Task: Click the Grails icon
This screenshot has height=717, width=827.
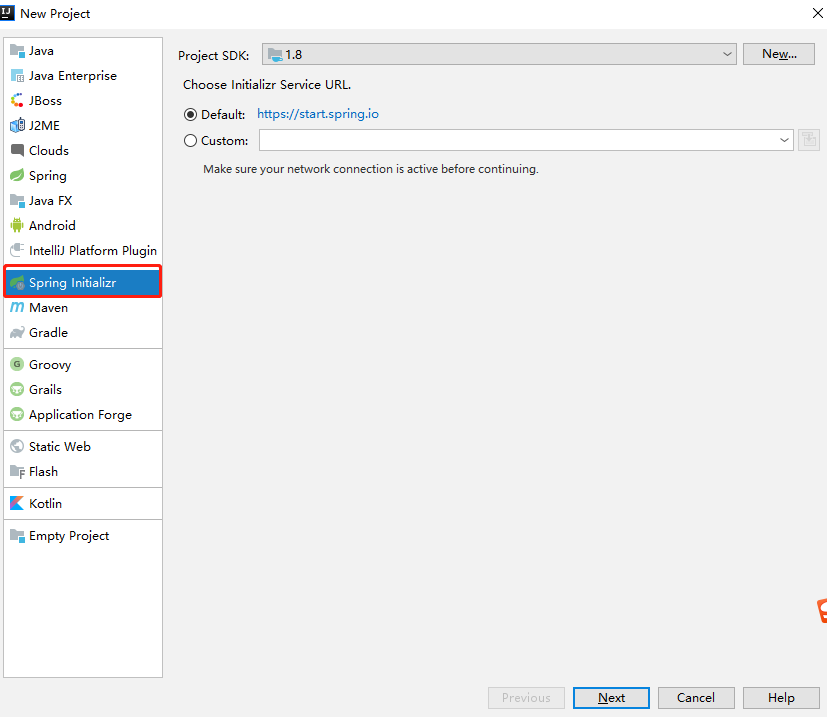Action: (17, 389)
